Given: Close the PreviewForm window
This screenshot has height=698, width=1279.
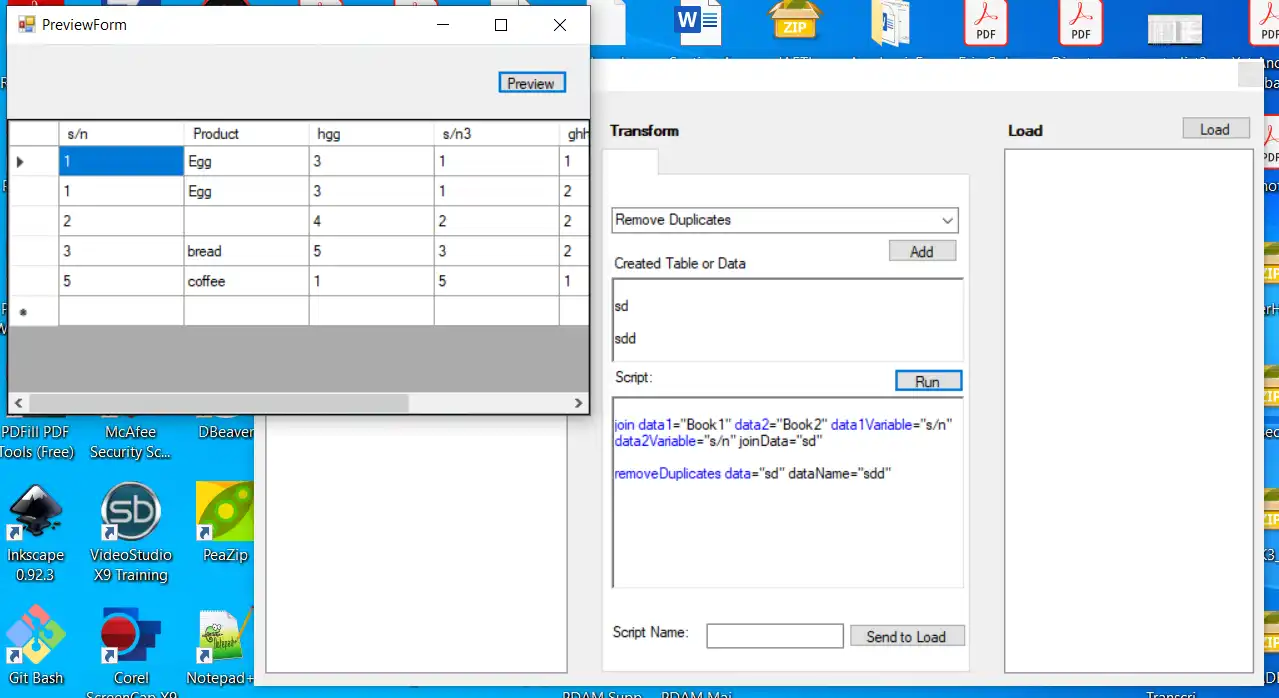Looking at the screenshot, I should 560,25.
